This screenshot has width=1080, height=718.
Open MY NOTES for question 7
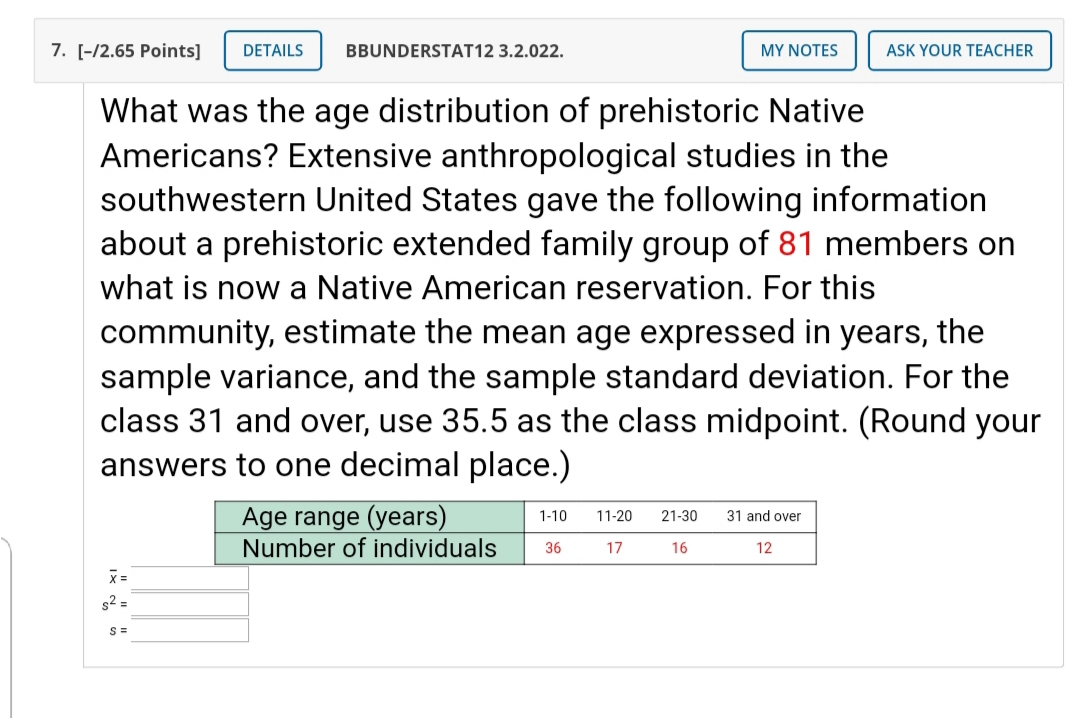click(798, 50)
